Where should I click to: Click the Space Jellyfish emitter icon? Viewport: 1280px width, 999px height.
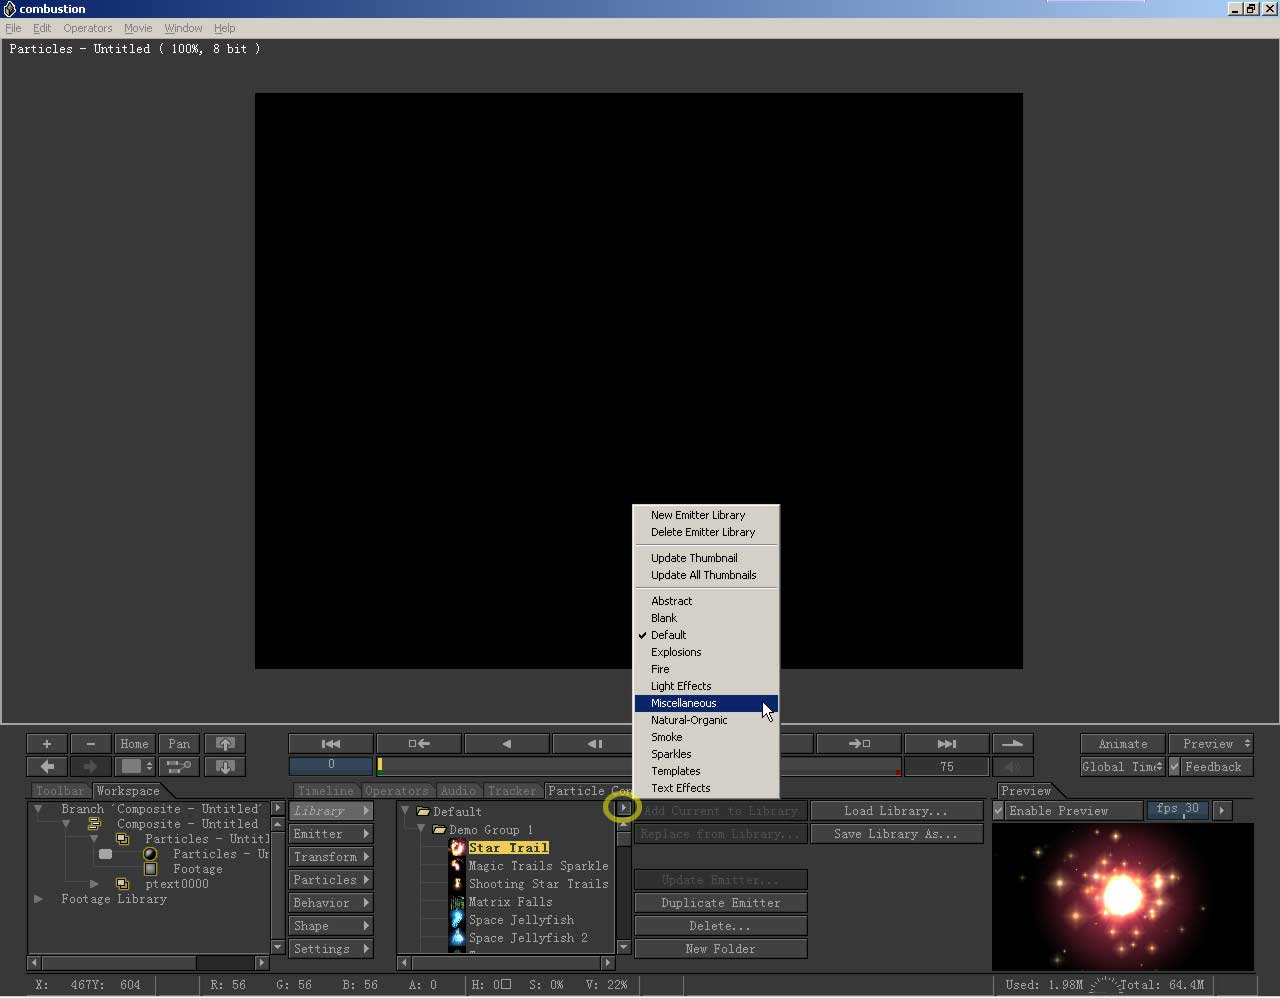point(458,920)
